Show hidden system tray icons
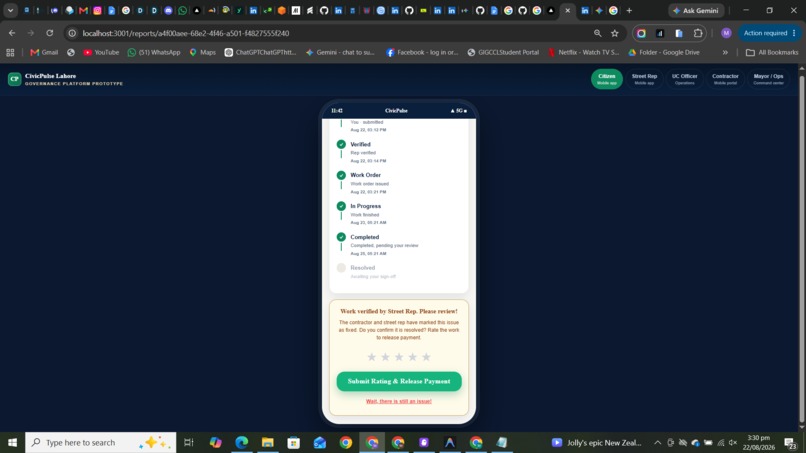 (657, 442)
